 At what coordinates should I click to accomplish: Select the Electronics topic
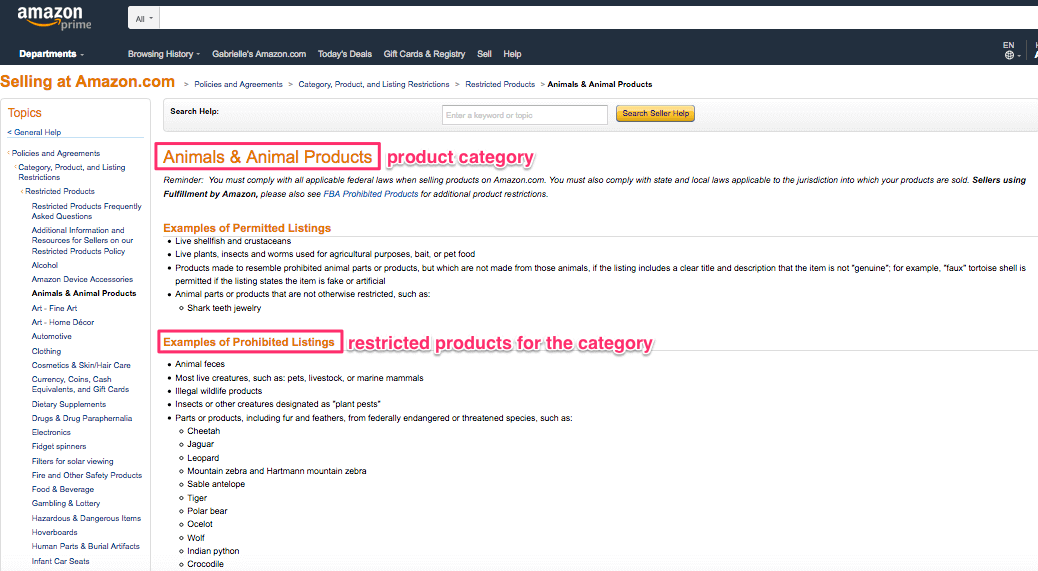(x=51, y=433)
